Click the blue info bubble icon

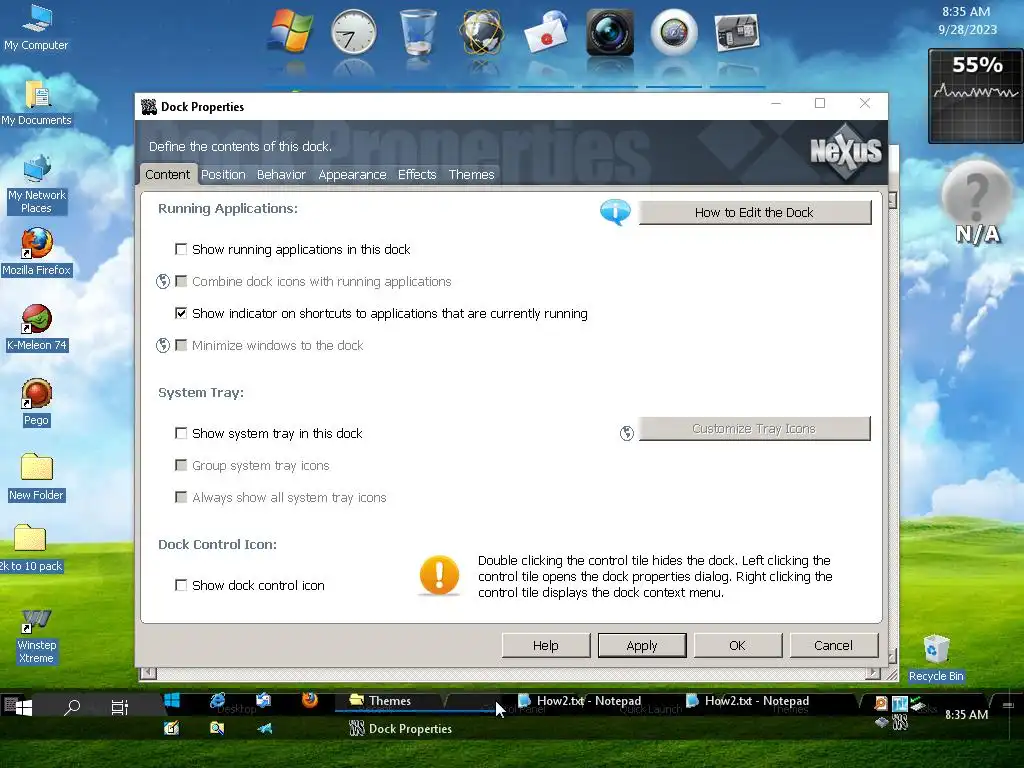615,212
